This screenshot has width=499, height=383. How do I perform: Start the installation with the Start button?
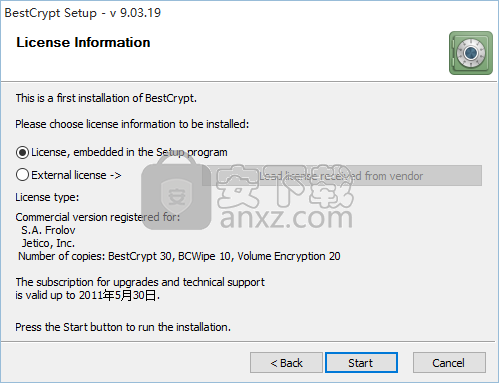coord(361,363)
